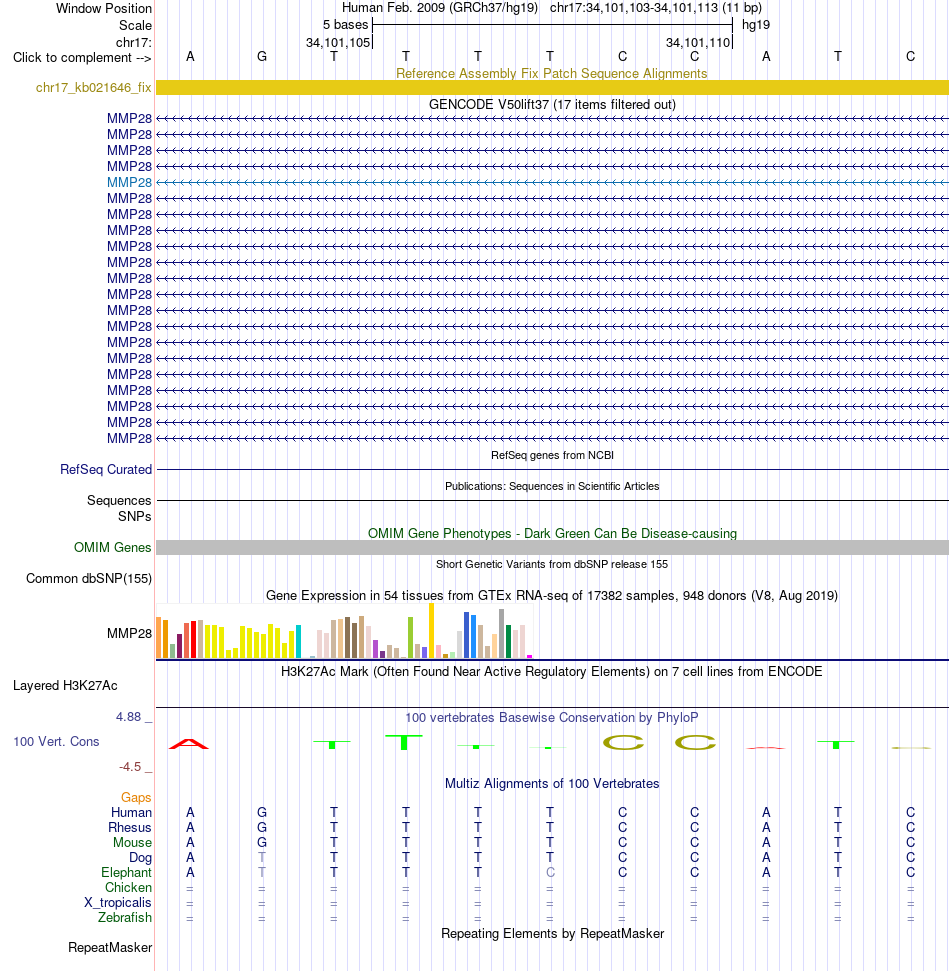Click the 'Mouse' species label

coord(132,842)
